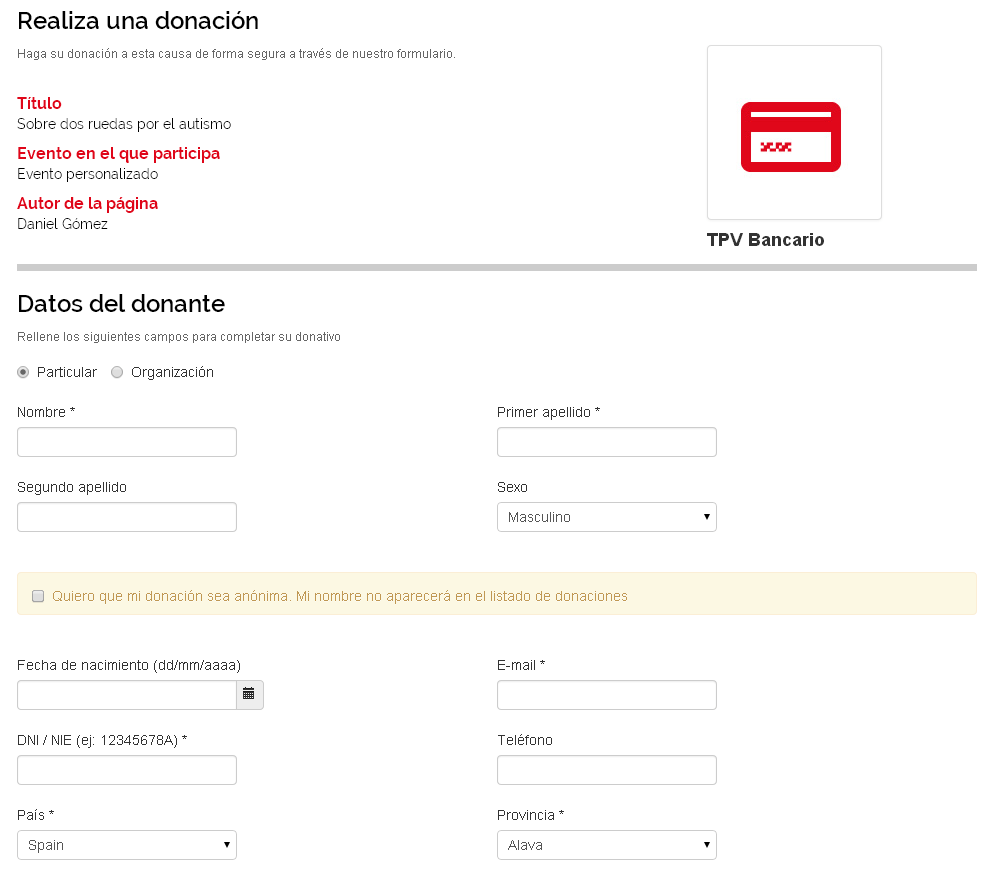Click the Nombre input field

point(127,442)
